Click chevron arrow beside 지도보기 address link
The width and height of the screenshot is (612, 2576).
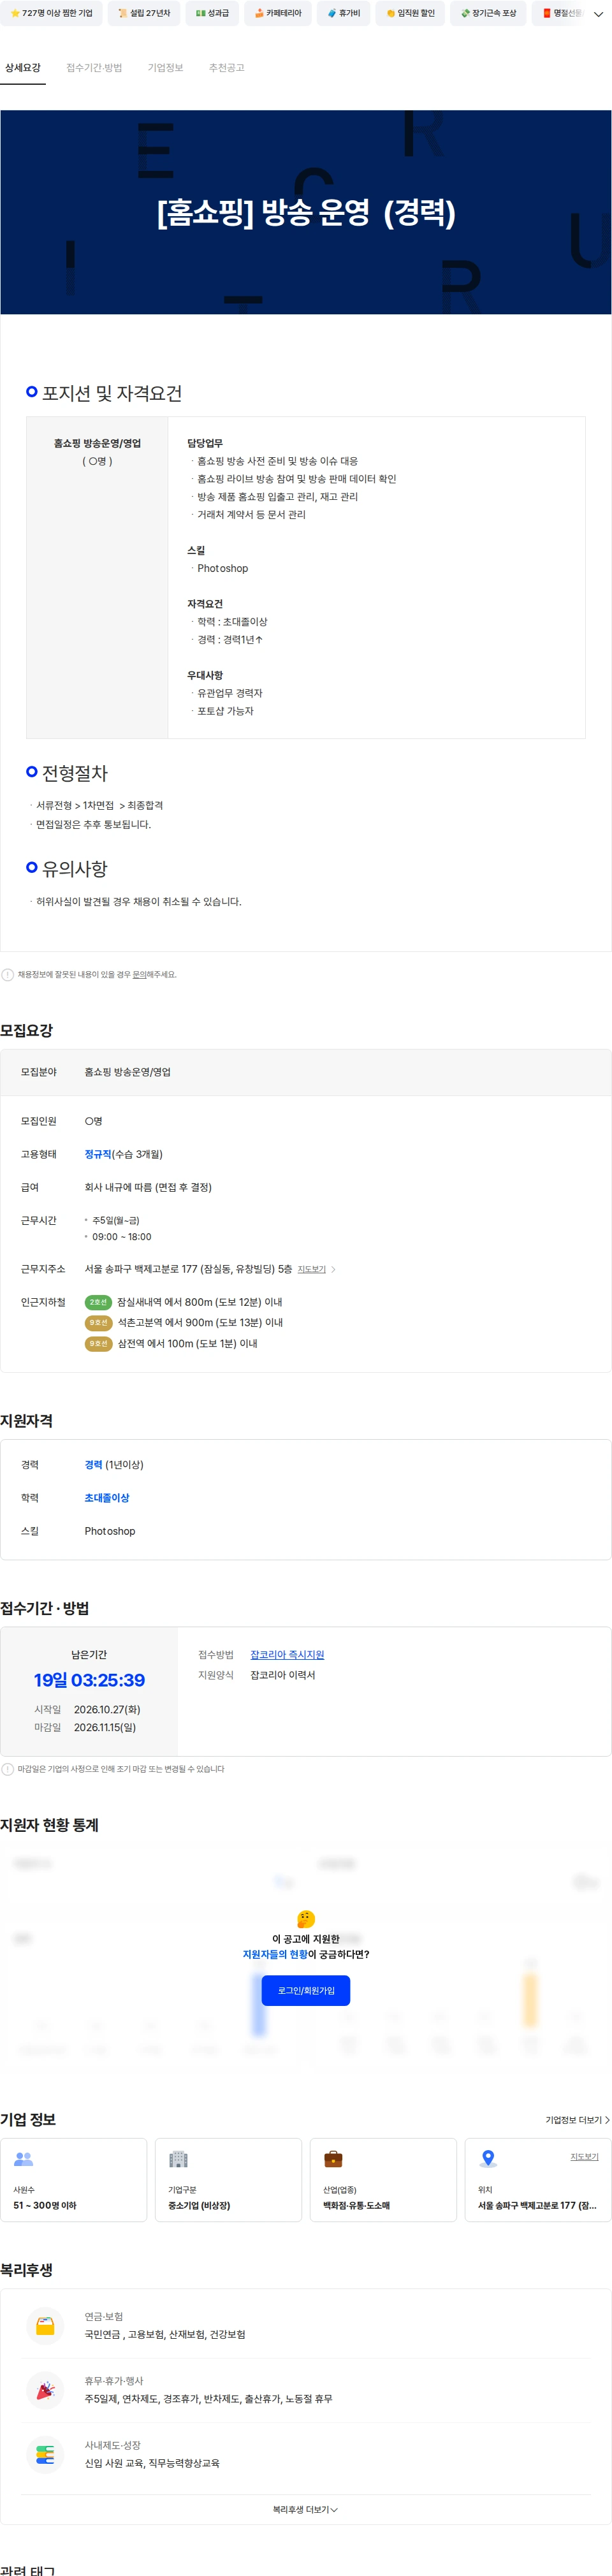pos(333,1269)
